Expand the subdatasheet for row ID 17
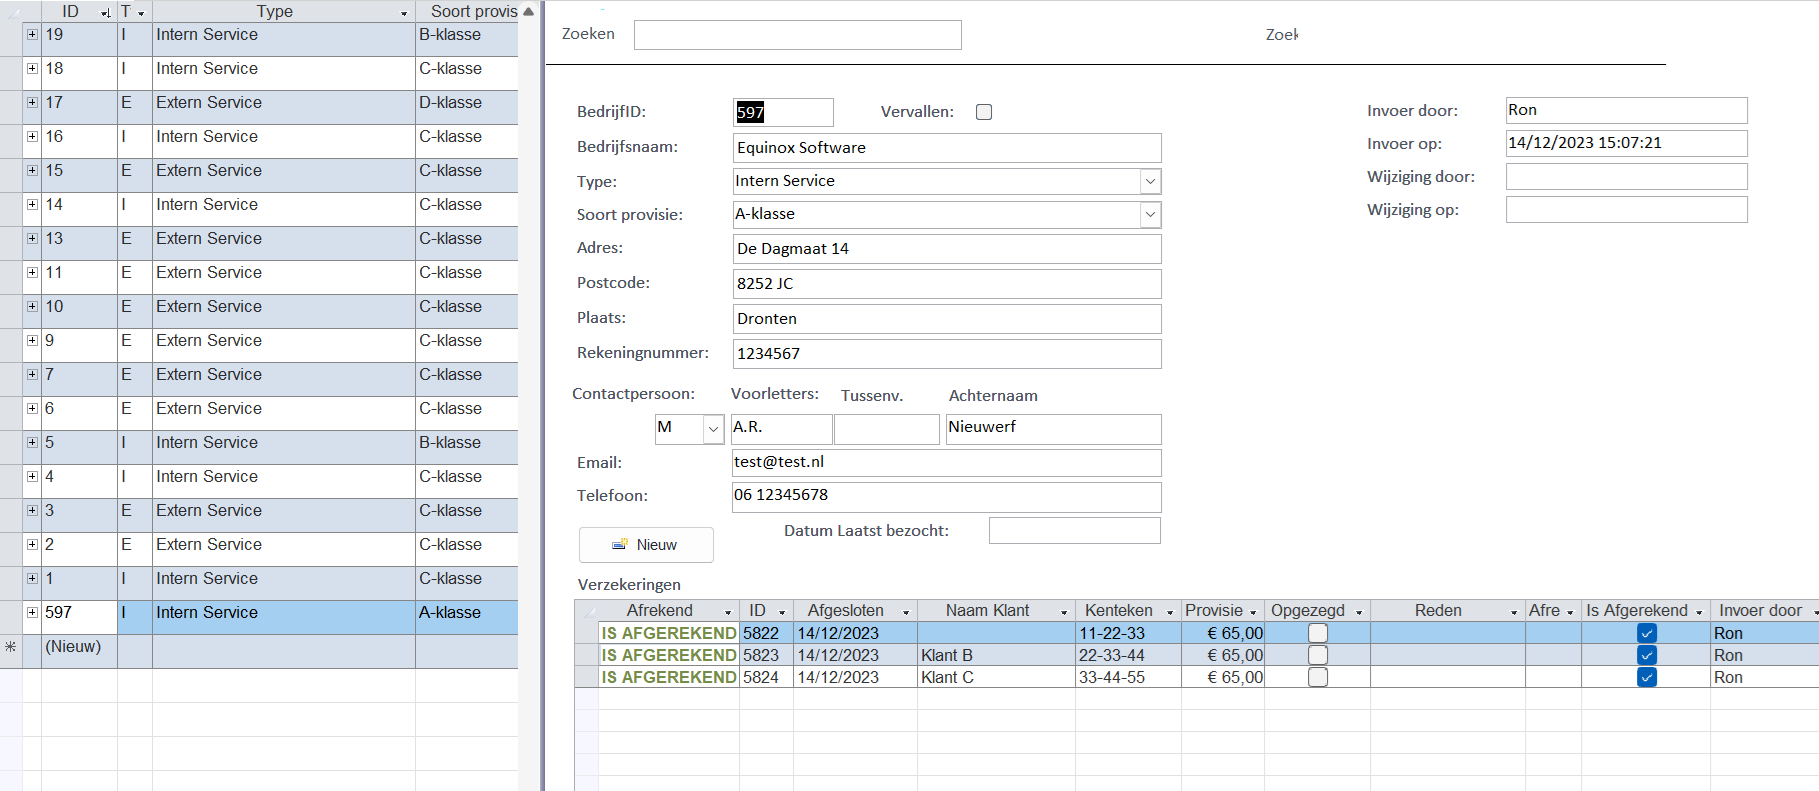The image size is (1819, 791). pyautogui.click(x=32, y=102)
